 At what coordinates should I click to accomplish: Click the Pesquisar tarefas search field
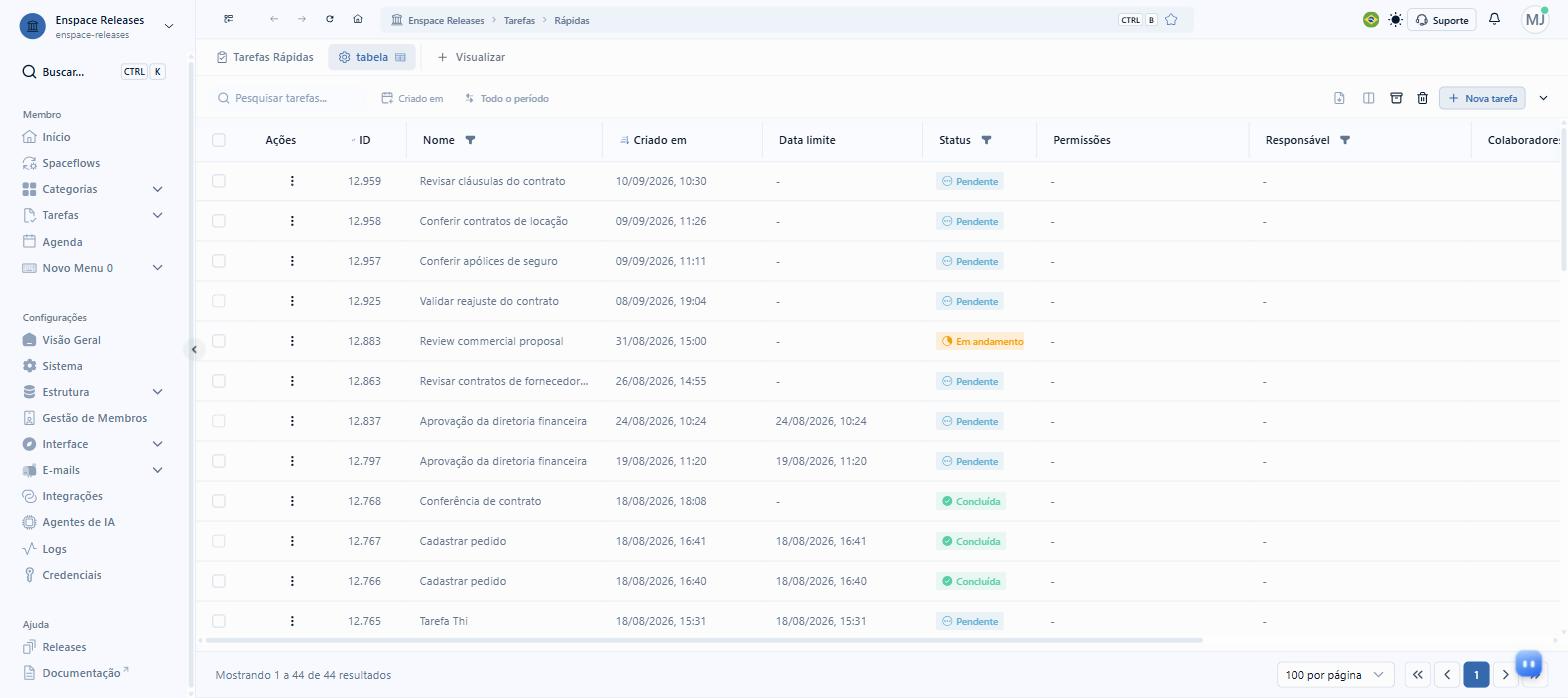pyautogui.click(x=290, y=98)
